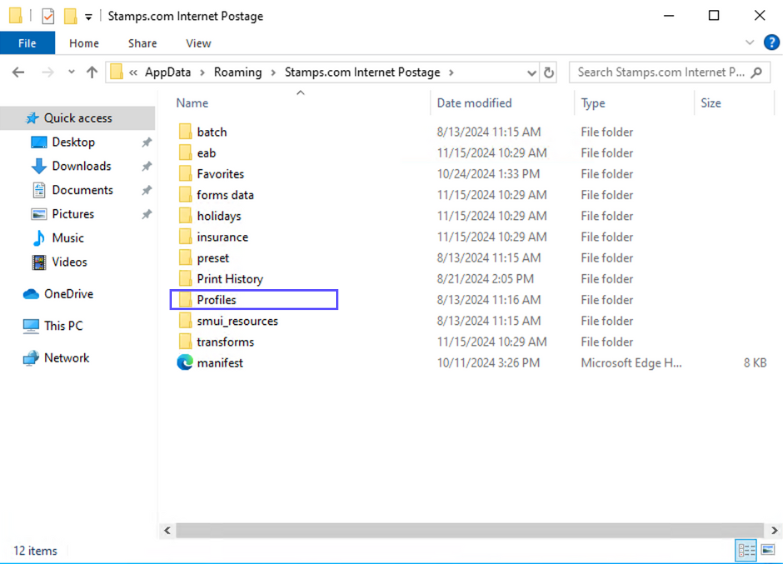Open Explorer Help question mark icon
Viewport: 783px width, 564px height.
coord(772,42)
